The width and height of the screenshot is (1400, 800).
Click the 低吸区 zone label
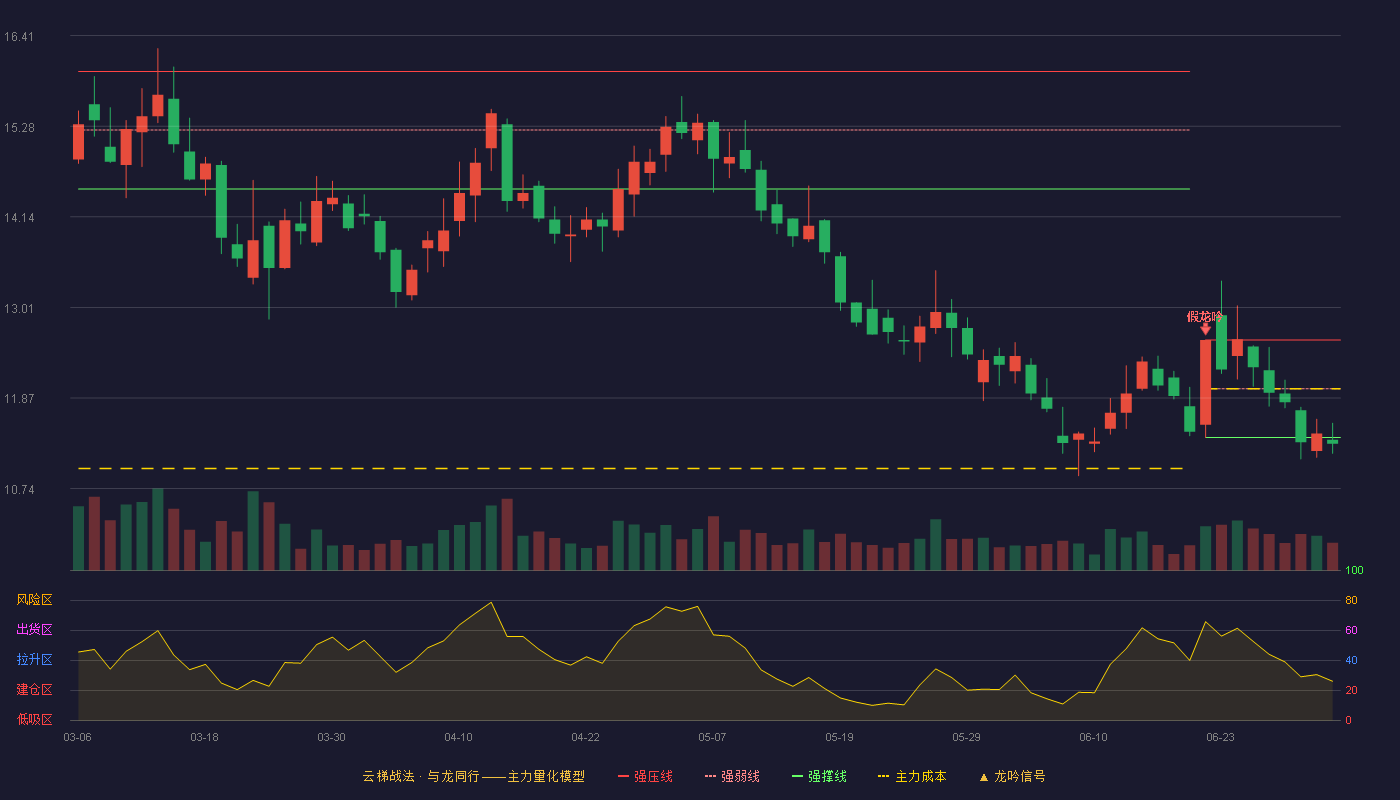34,720
